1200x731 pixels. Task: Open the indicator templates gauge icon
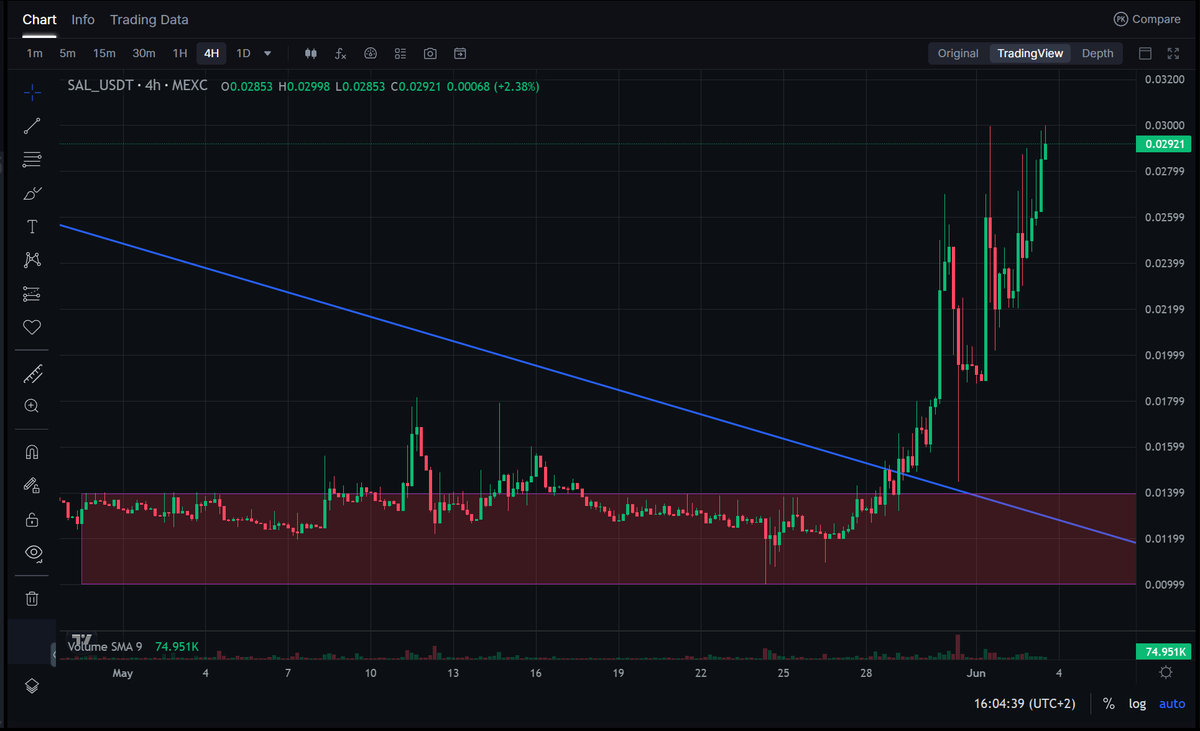pyautogui.click(x=370, y=53)
